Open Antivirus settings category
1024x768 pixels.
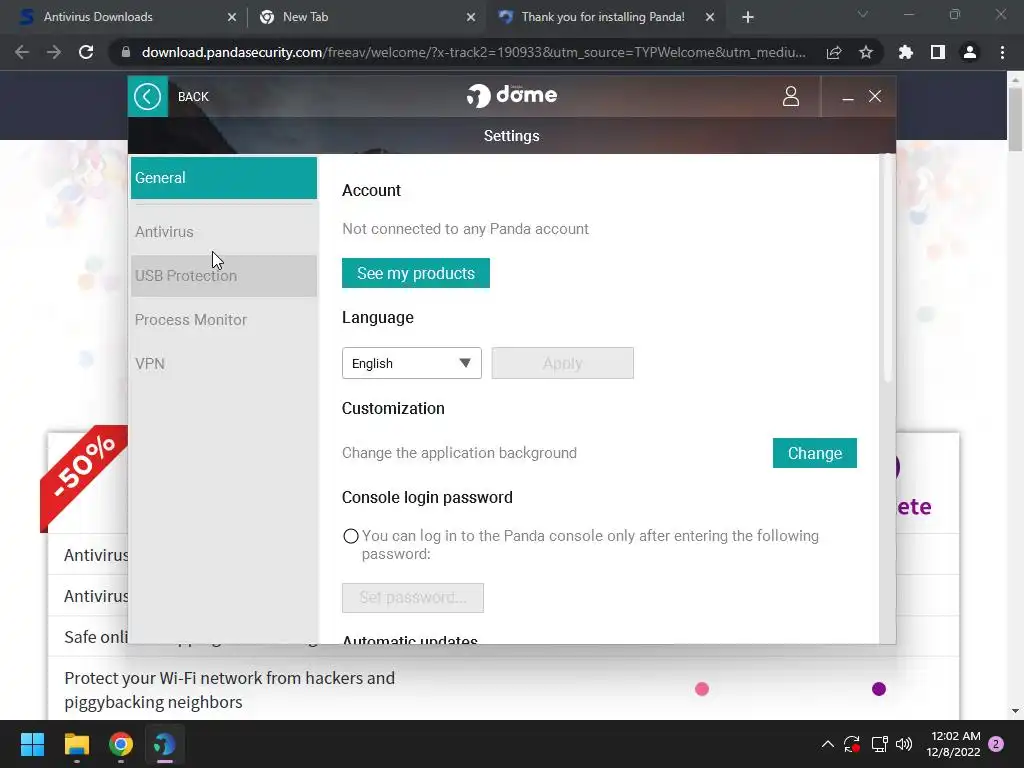point(223,232)
